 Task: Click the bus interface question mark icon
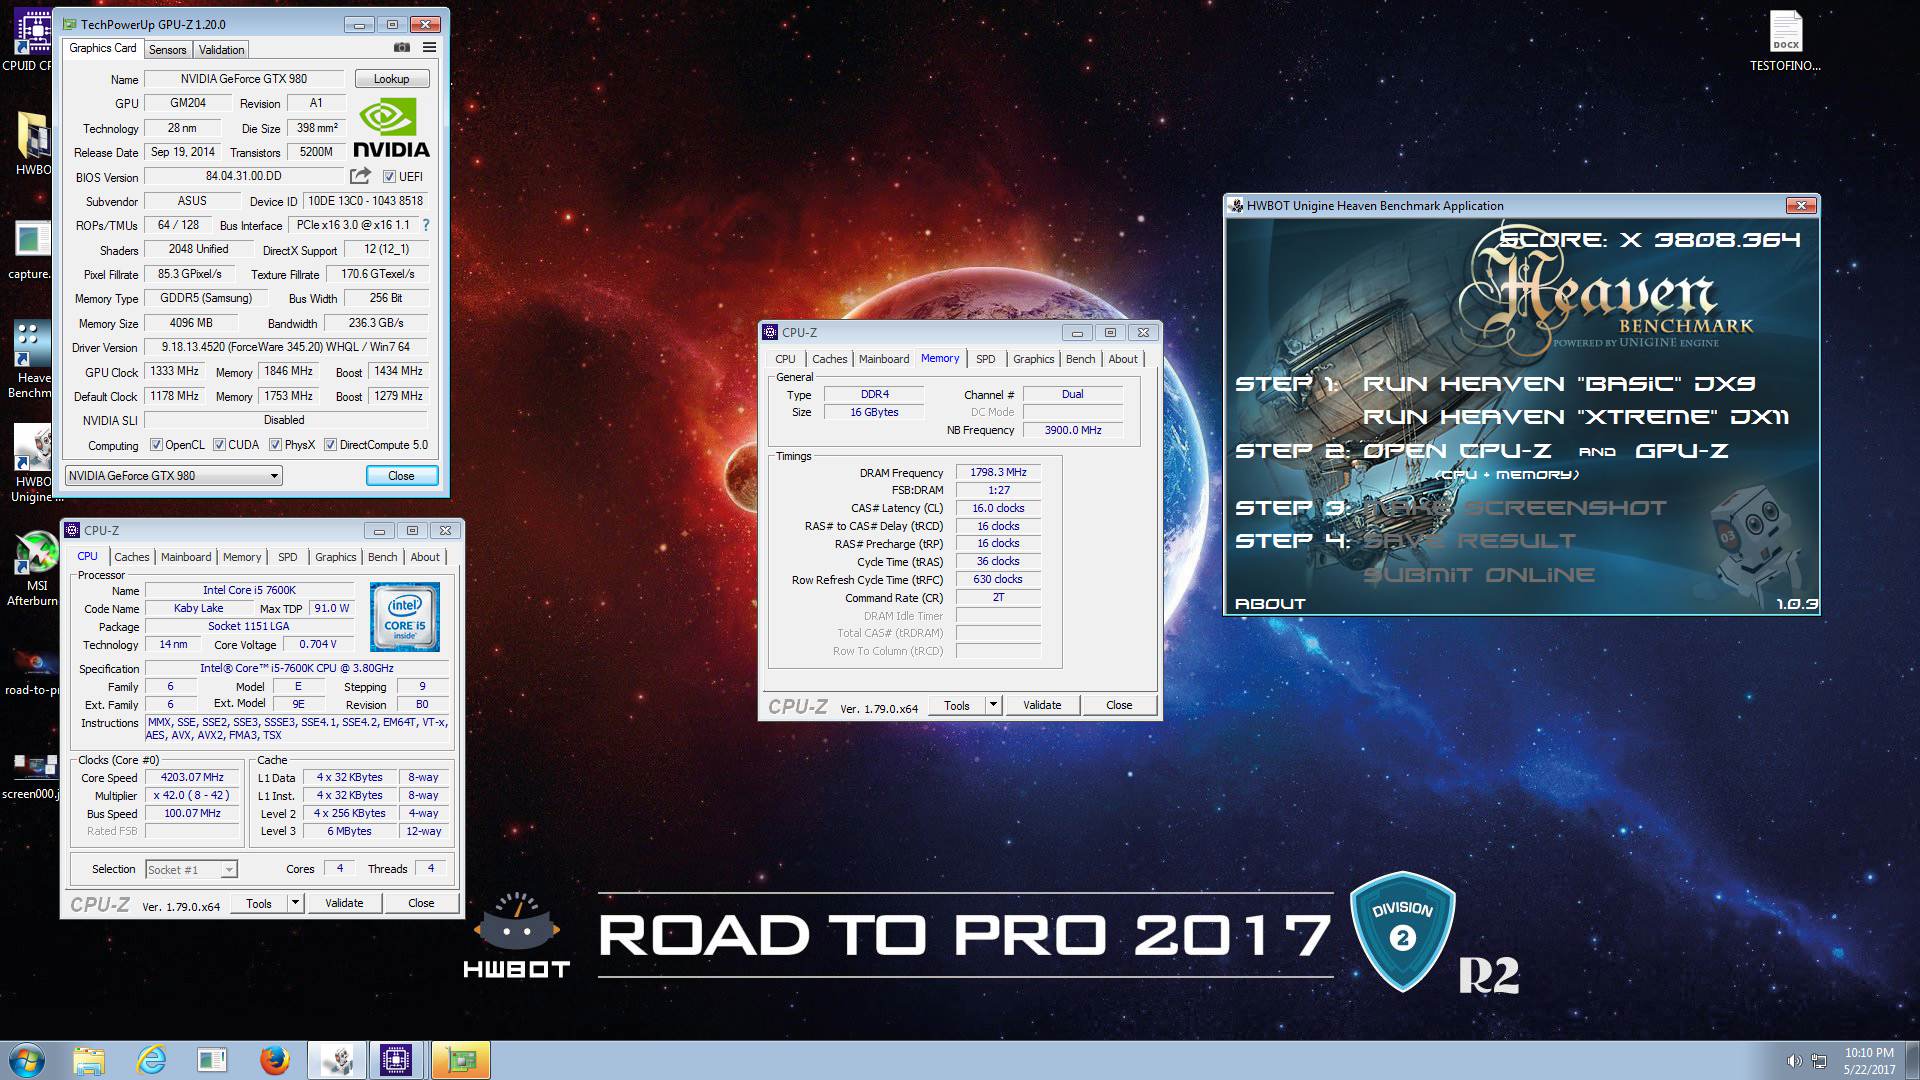tap(426, 225)
